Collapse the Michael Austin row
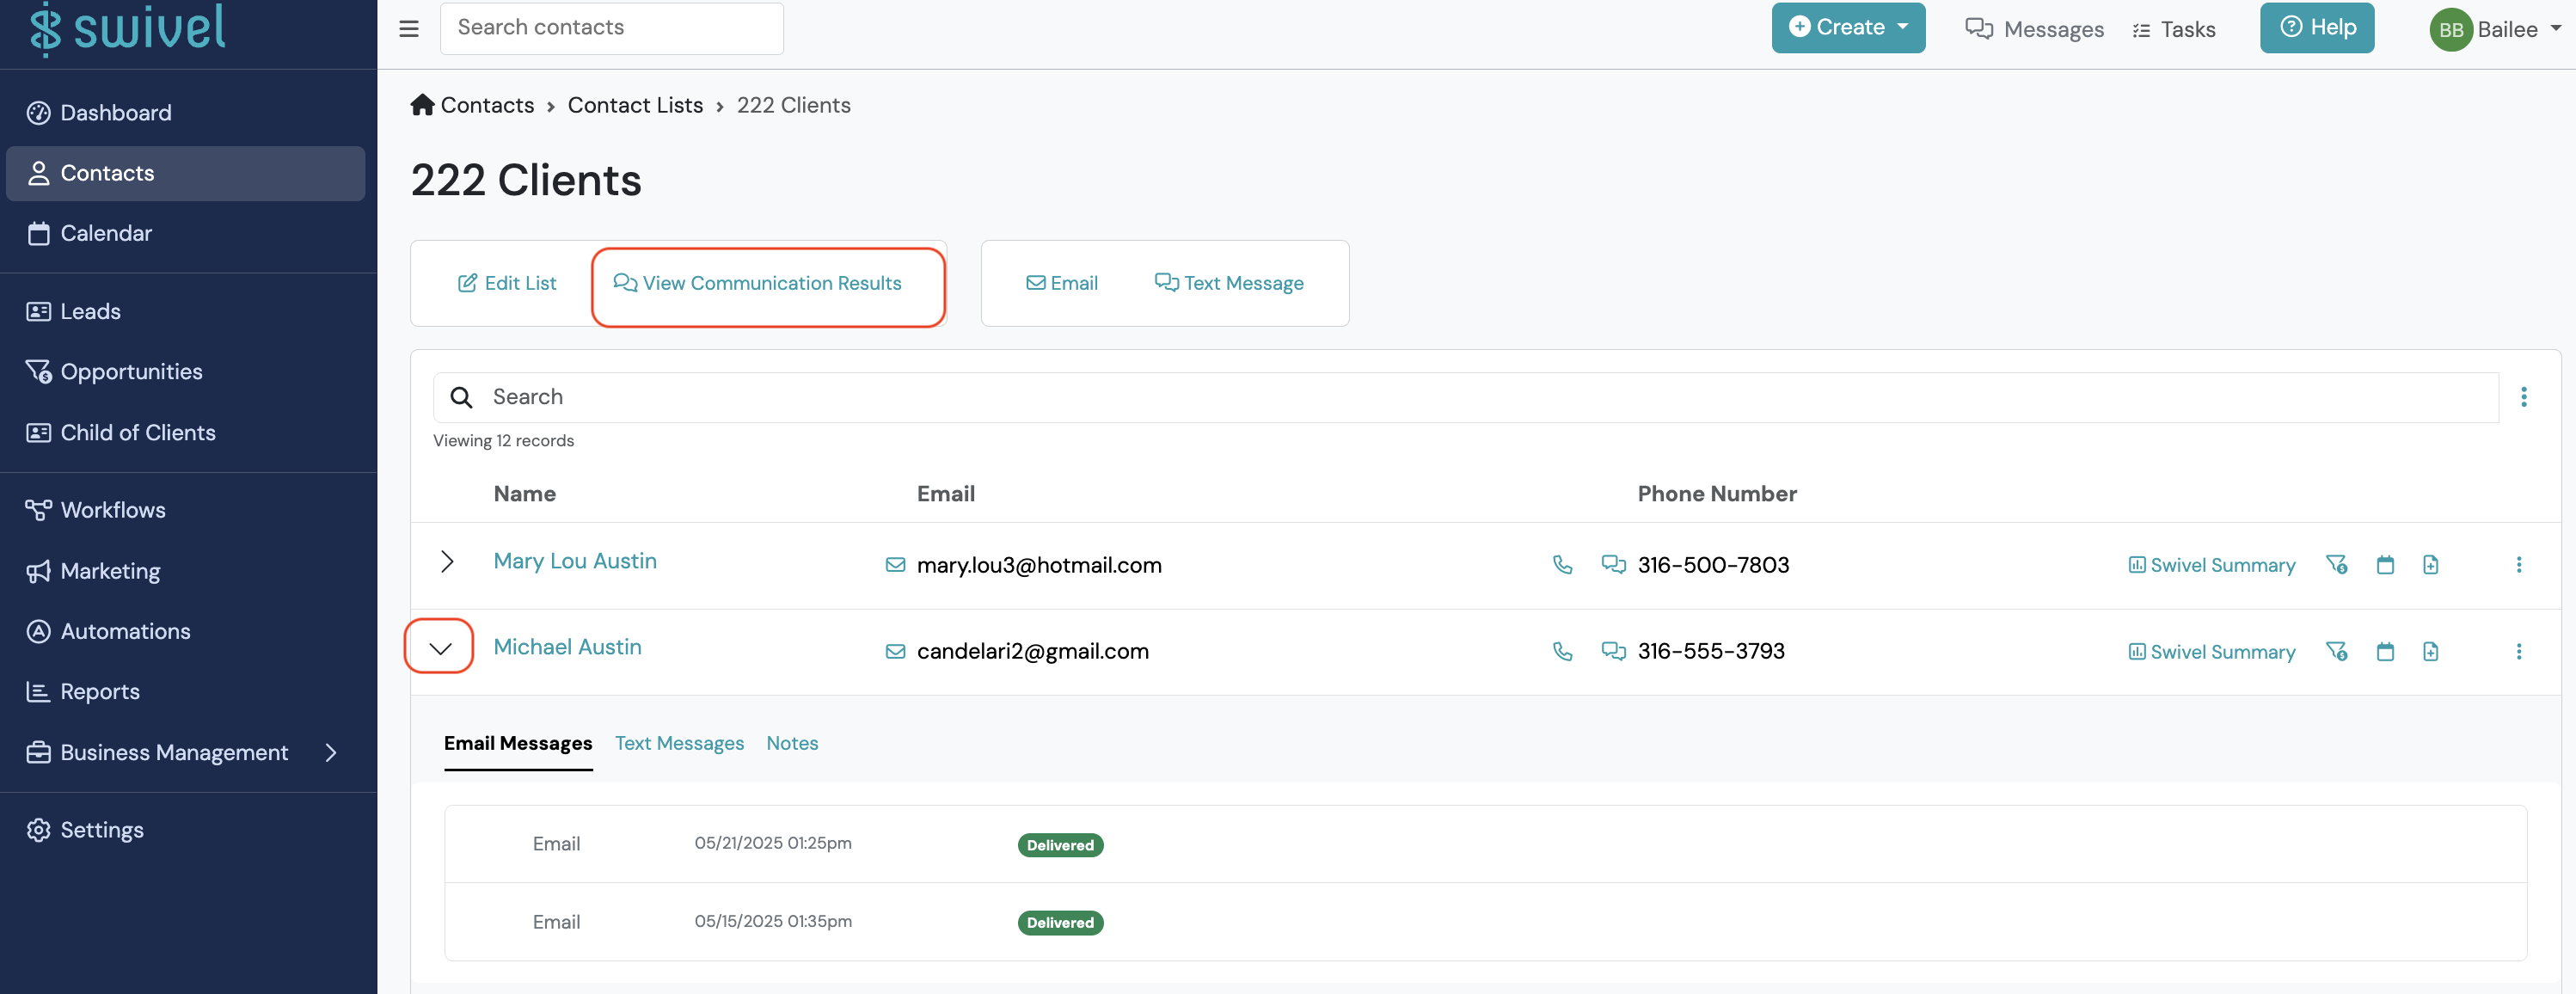 coord(440,648)
